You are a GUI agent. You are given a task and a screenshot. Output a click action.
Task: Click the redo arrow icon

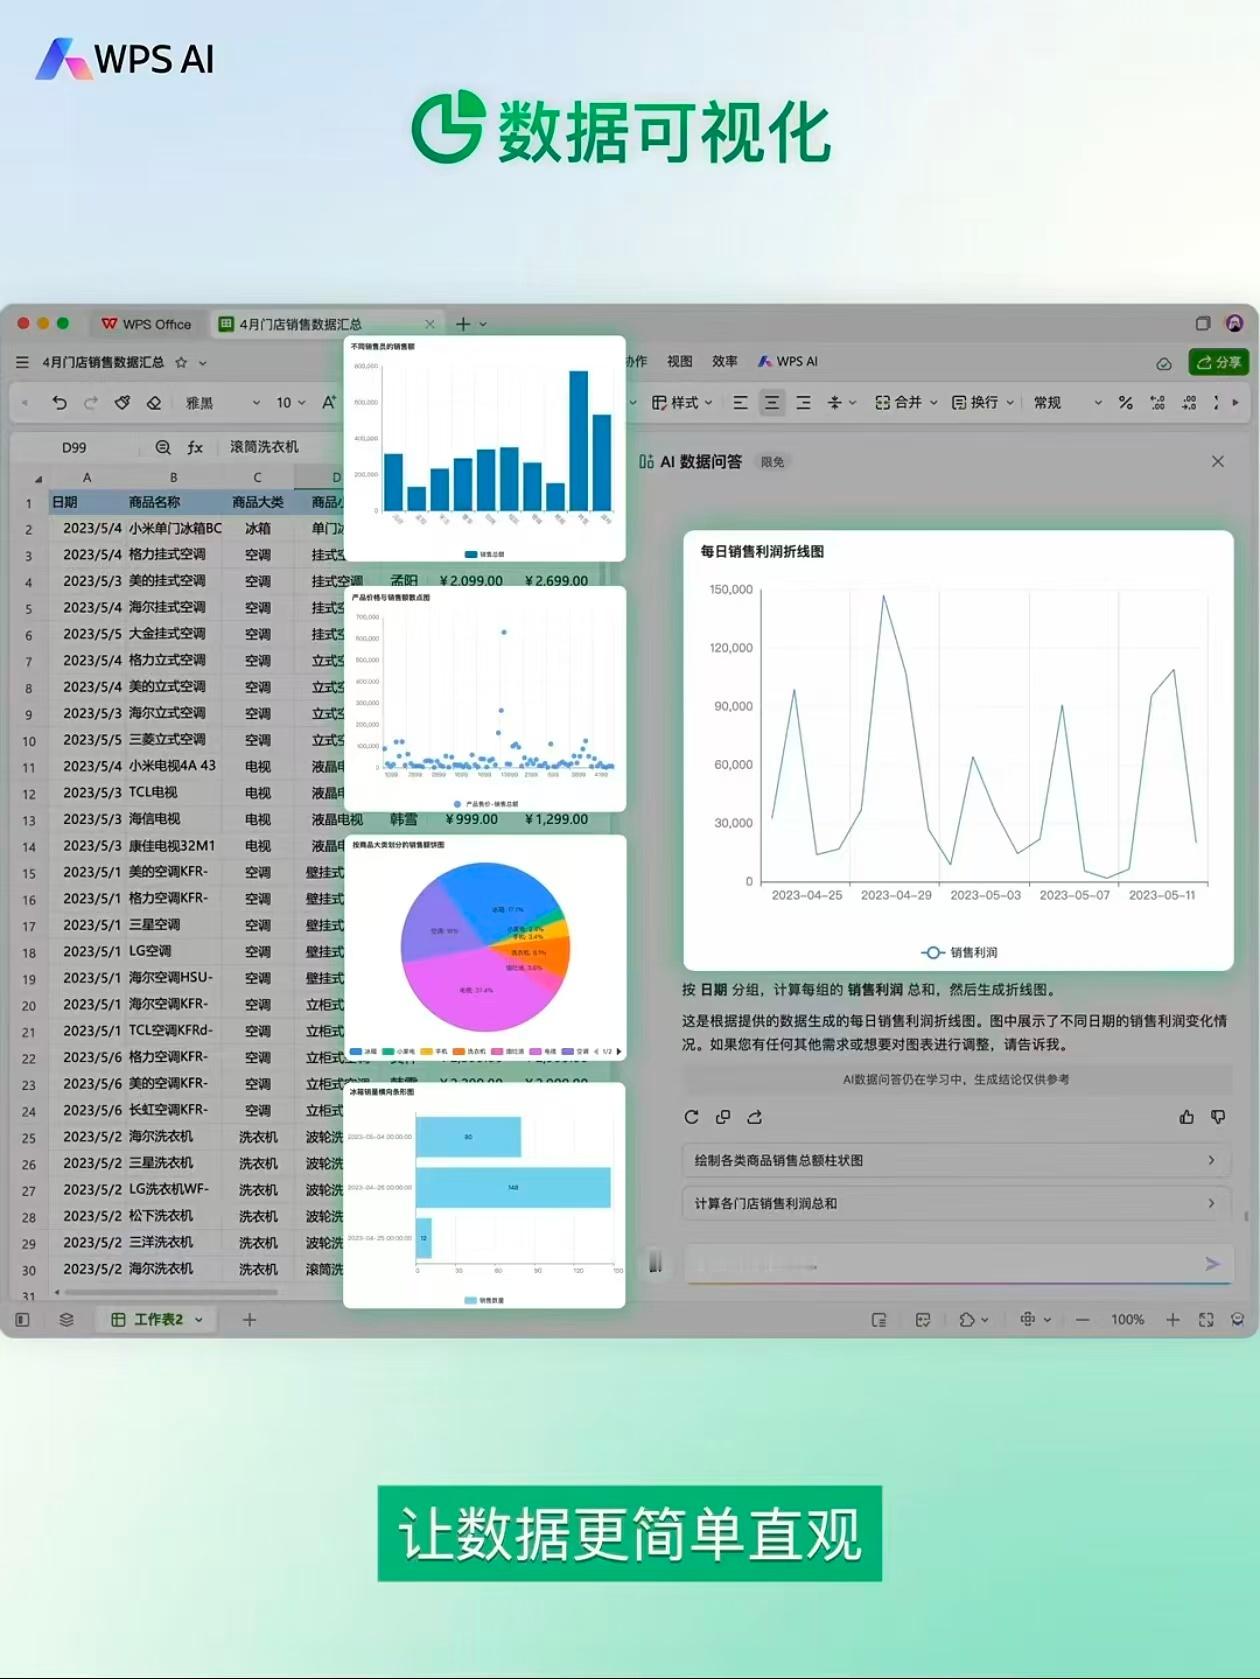pyautogui.click(x=91, y=403)
